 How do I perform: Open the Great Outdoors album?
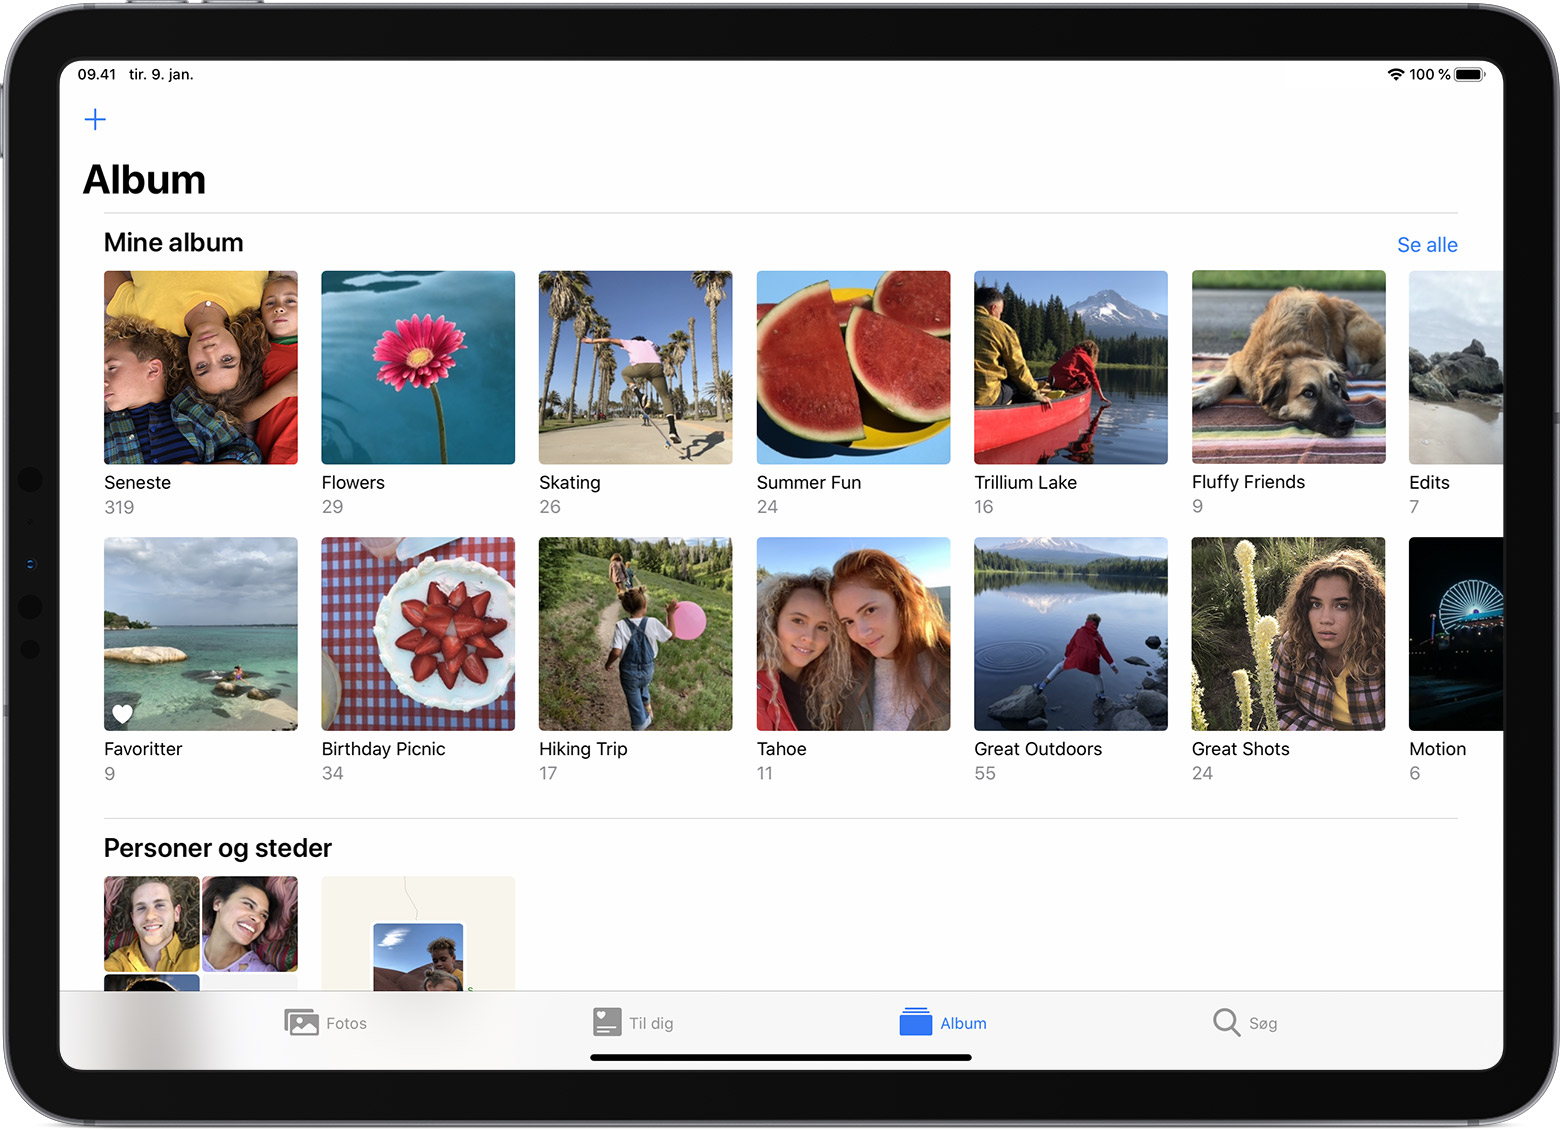pos(1070,633)
